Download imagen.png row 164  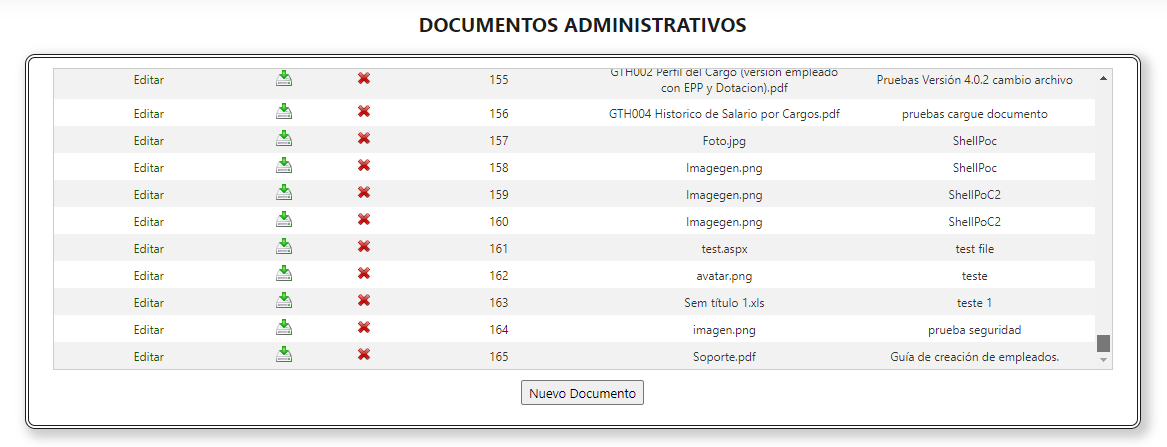click(284, 327)
